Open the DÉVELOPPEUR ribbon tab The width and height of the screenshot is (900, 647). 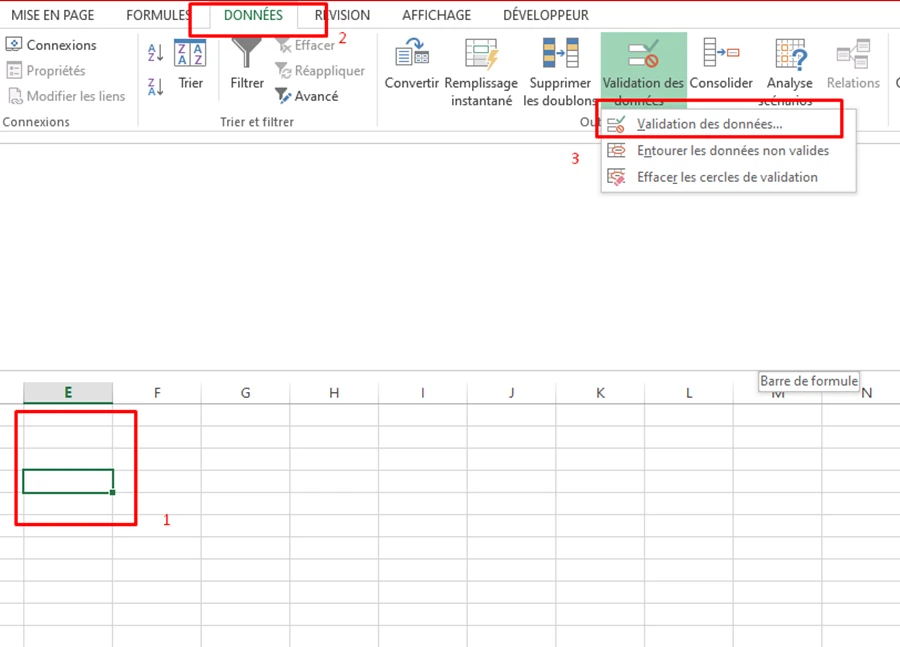pos(545,15)
